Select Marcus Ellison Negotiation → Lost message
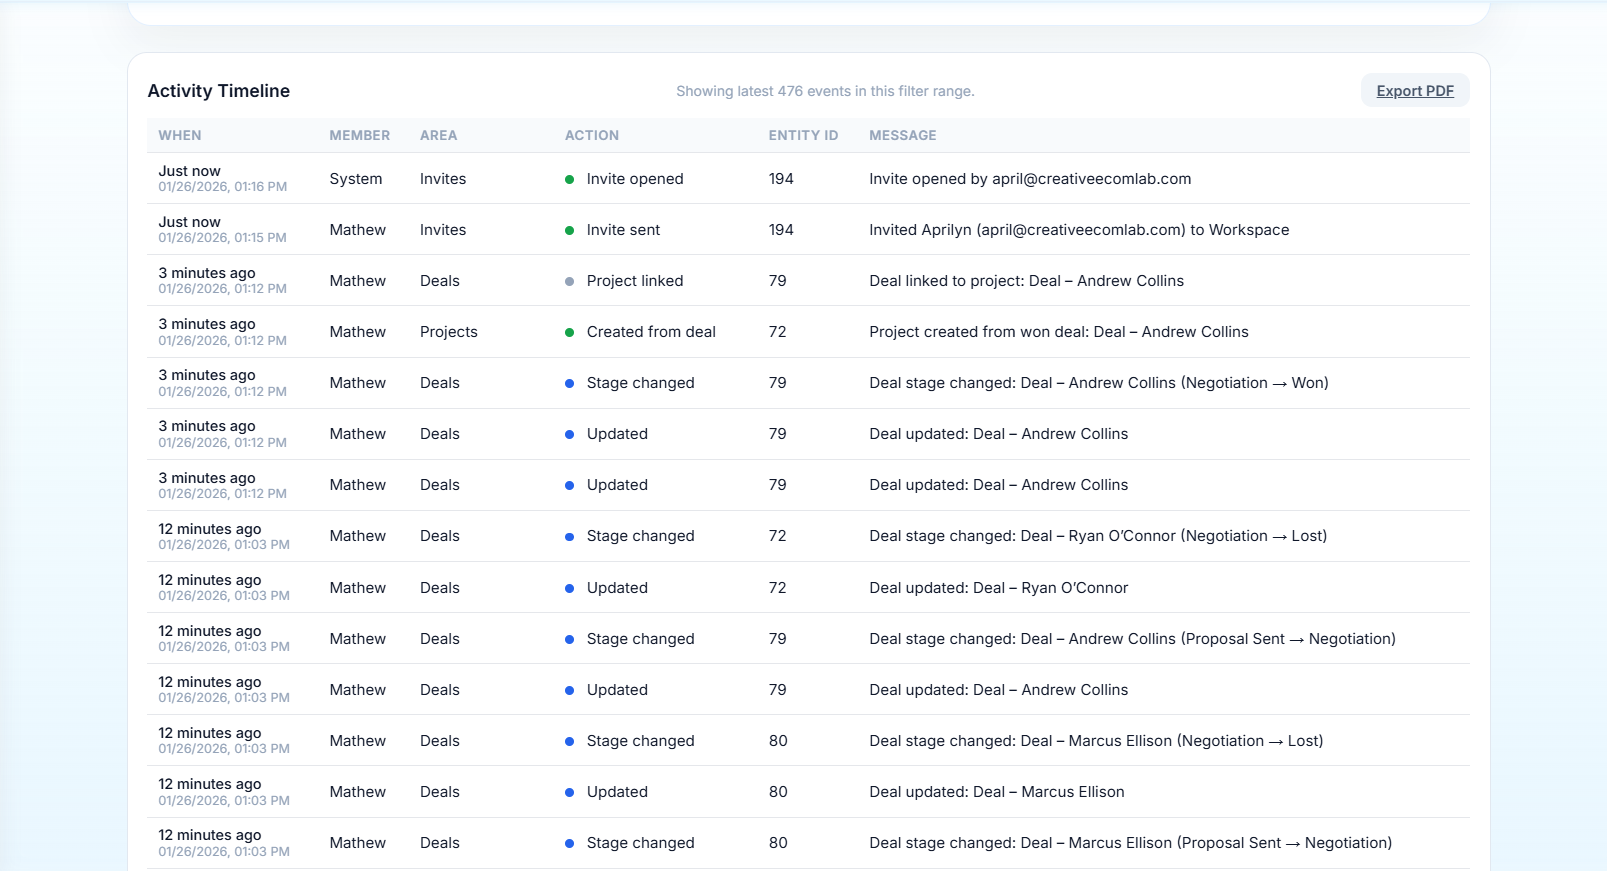Screen dimensions: 1607x871 click(x=1096, y=741)
